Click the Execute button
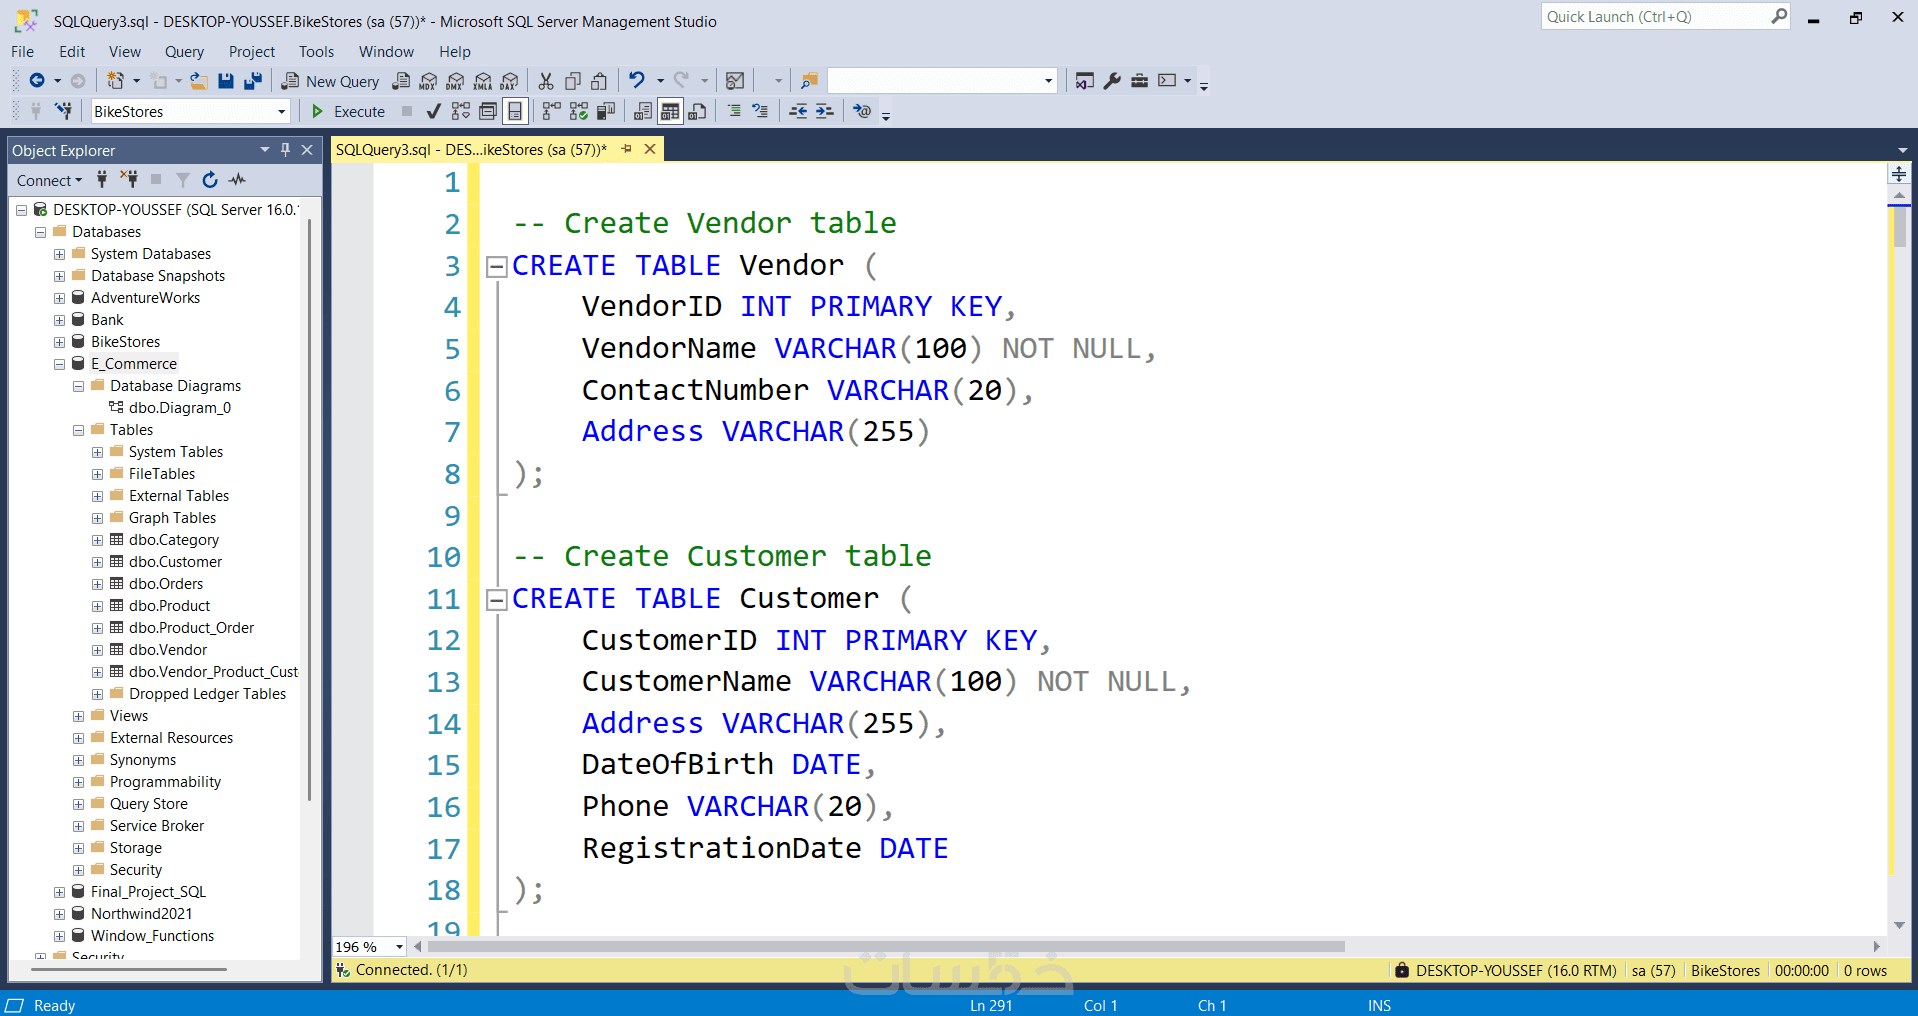The height and width of the screenshot is (1016, 1918). [x=348, y=111]
